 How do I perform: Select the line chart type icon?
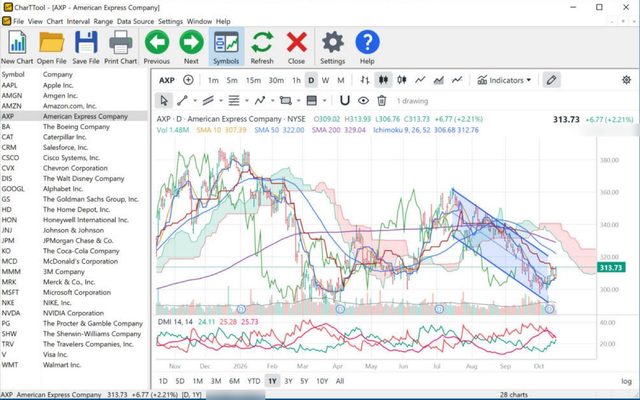click(x=420, y=80)
